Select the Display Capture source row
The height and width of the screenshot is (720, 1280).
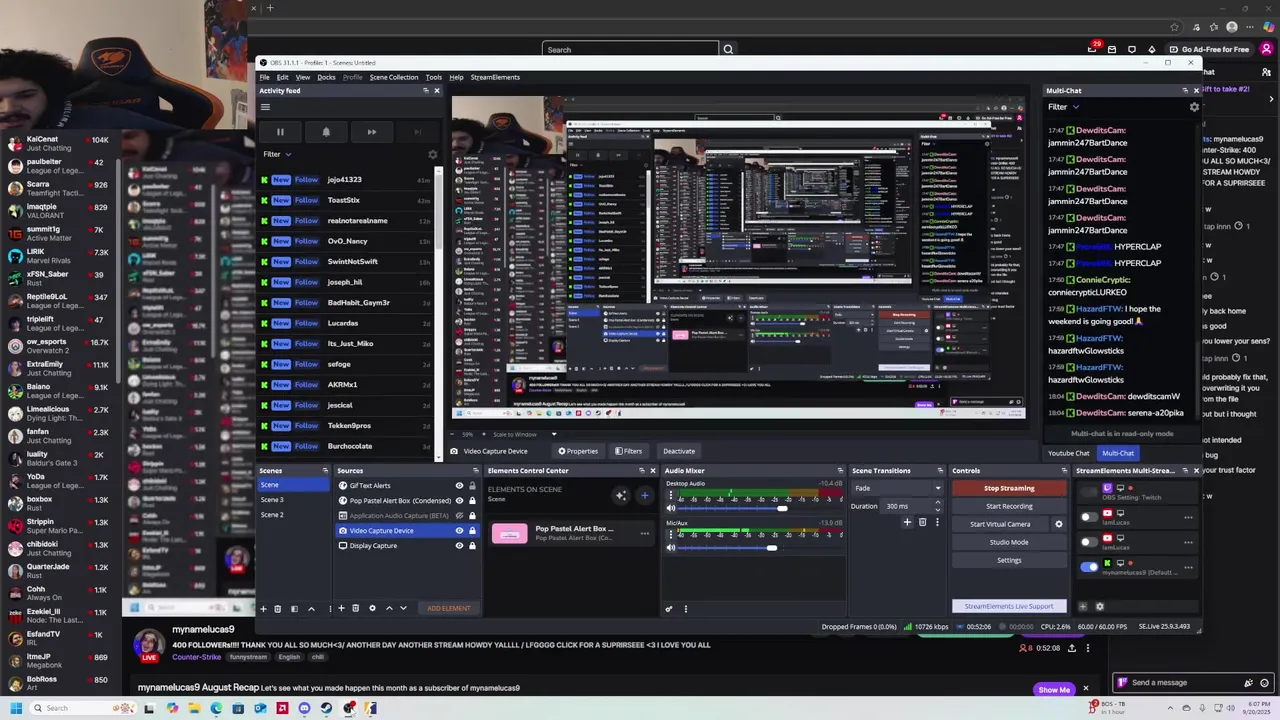[407, 546]
